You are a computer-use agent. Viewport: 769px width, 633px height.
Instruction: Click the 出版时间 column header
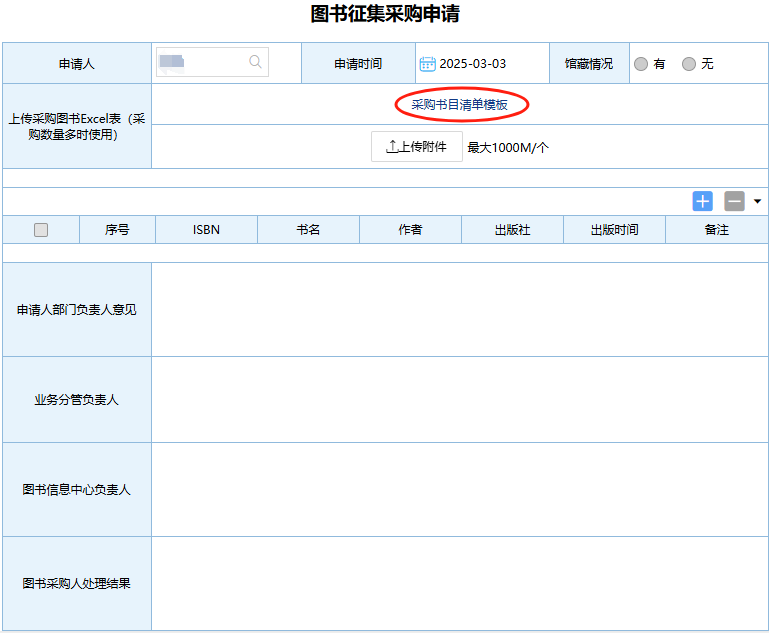point(614,230)
